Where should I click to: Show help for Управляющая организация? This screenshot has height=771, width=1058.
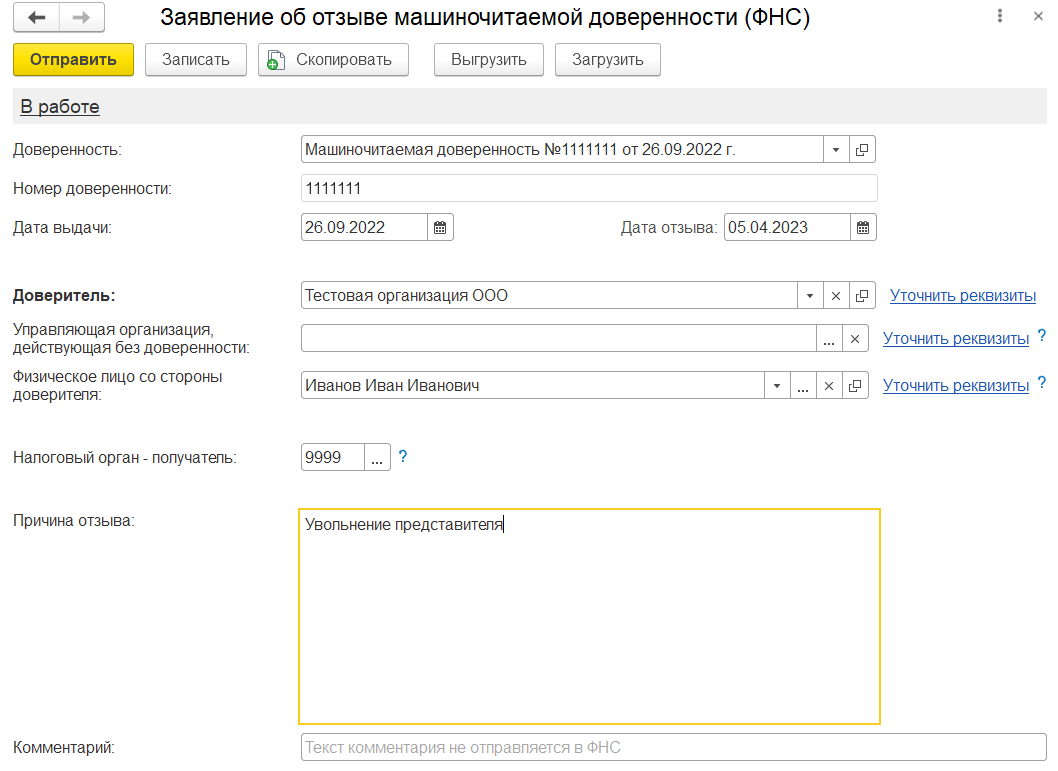click(1042, 335)
